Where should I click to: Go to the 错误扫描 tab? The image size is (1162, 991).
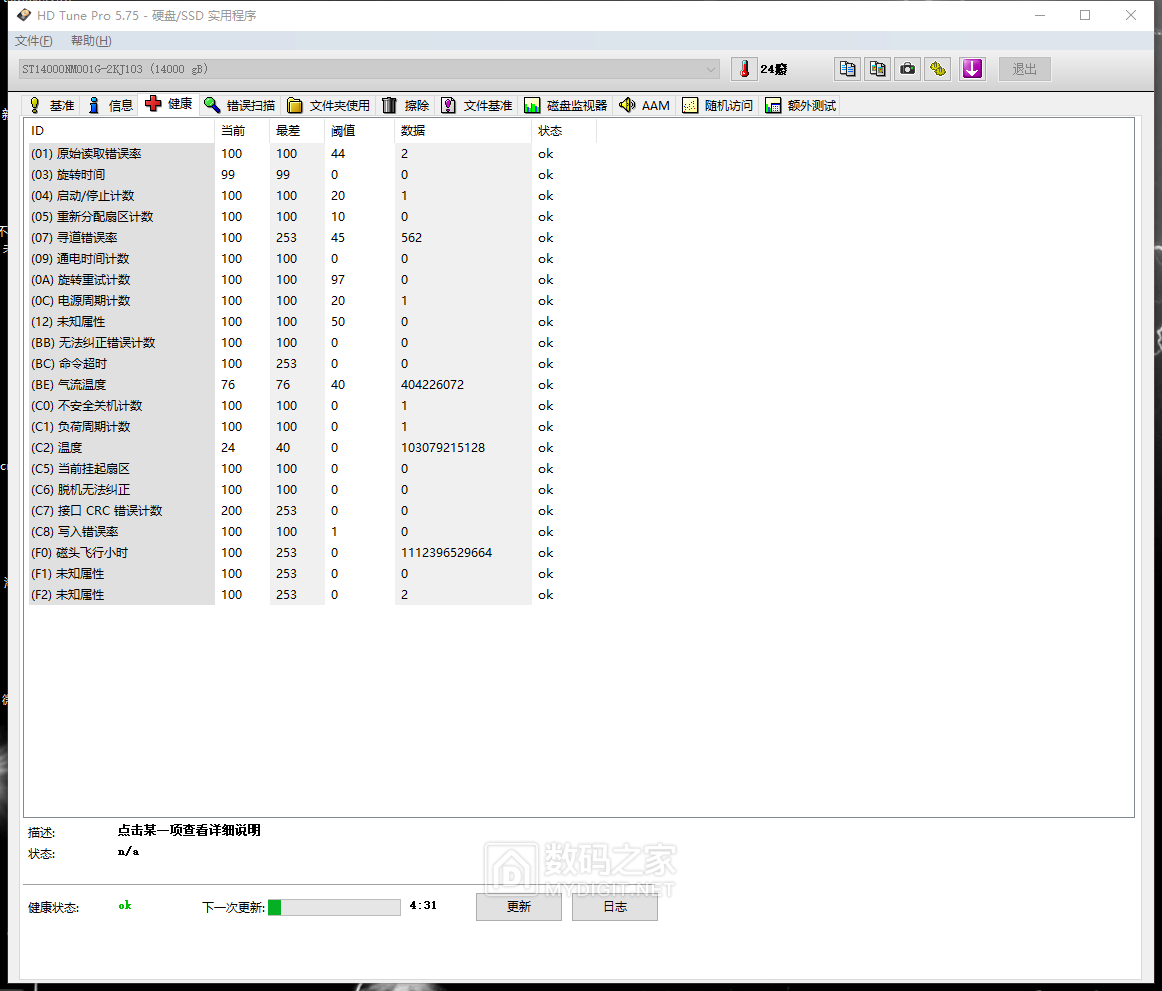pyautogui.click(x=240, y=105)
